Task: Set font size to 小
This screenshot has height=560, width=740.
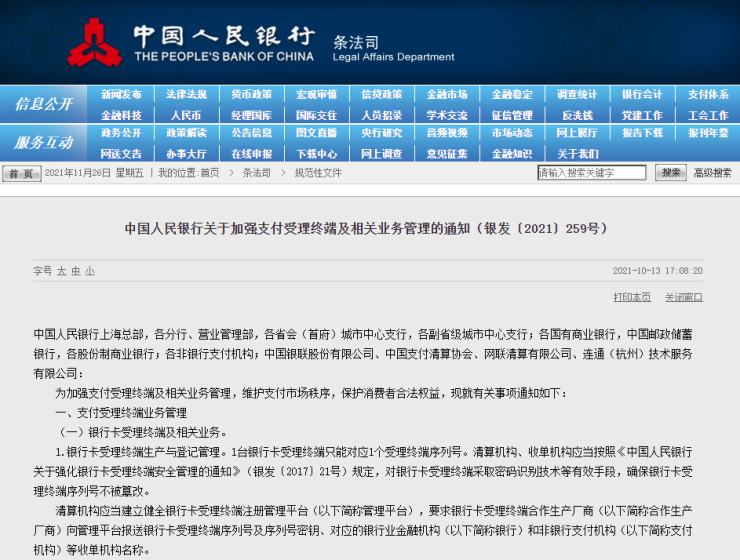Action: tap(90, 271)
